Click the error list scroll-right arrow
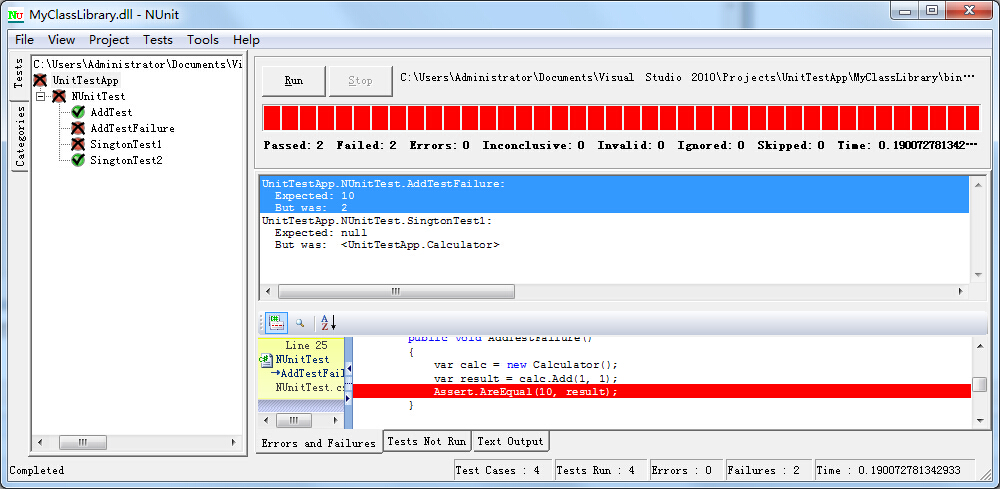The image size is (1000, 489). tap(961, 291)
